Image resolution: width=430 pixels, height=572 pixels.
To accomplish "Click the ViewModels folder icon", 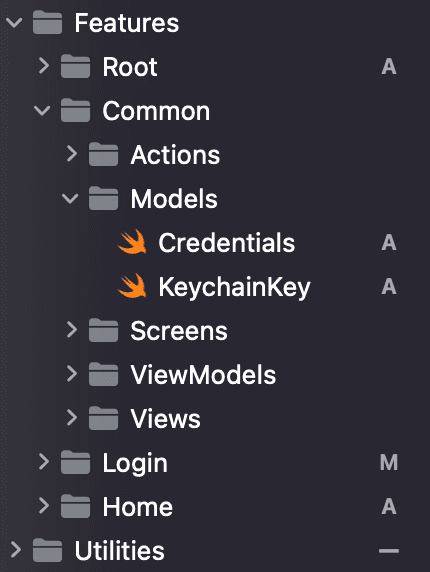I will [104, 374].
